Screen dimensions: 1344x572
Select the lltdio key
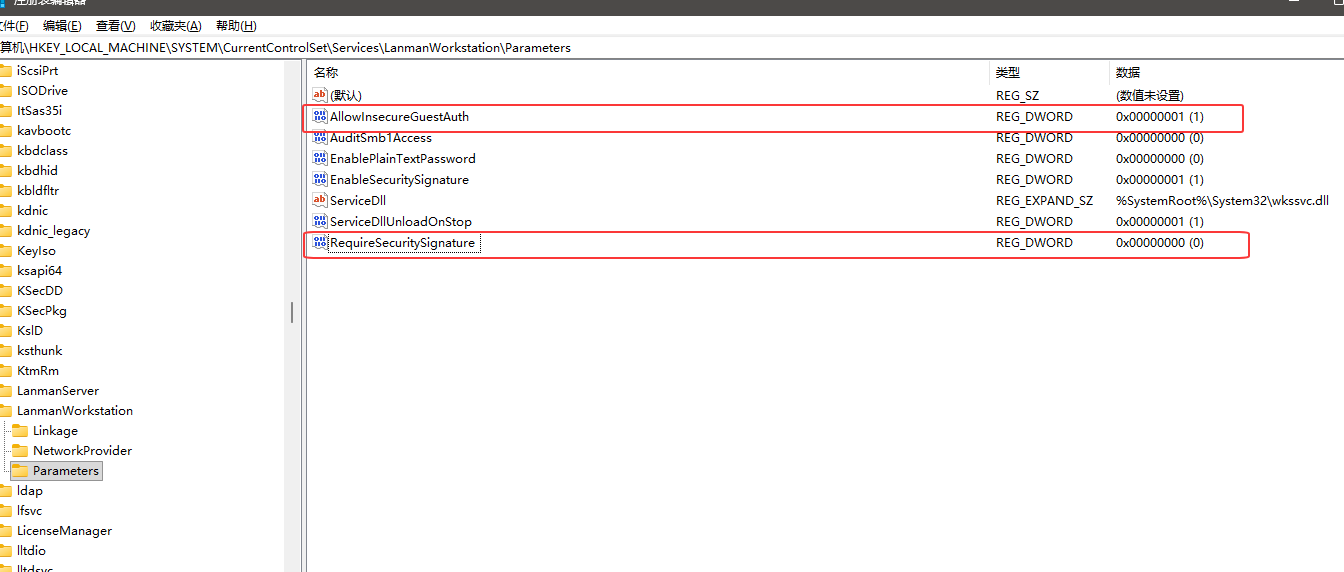tap(31, 550)
